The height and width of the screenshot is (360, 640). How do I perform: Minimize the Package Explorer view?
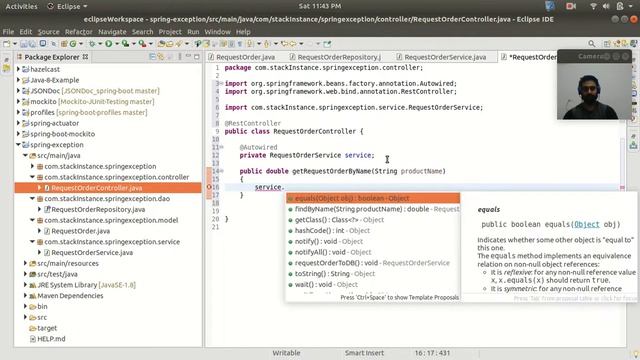tap(188, 56)
